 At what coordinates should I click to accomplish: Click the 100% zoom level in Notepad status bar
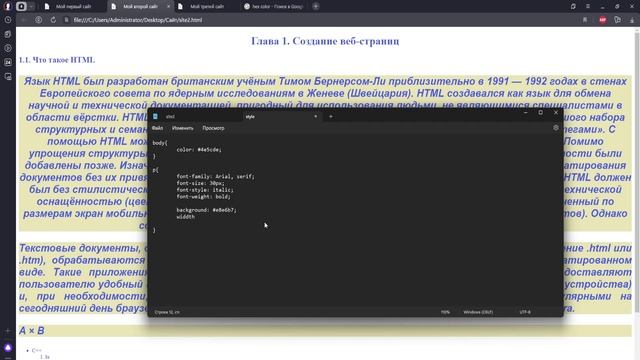445,312
